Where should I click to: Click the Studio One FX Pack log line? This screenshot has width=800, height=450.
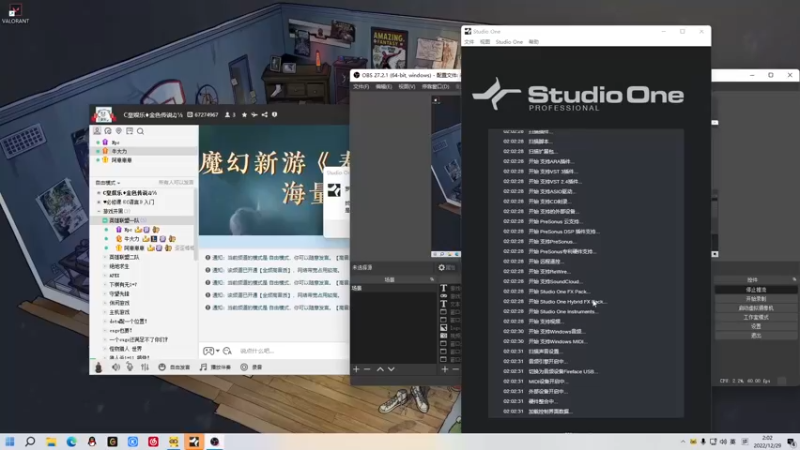[559, 292]
